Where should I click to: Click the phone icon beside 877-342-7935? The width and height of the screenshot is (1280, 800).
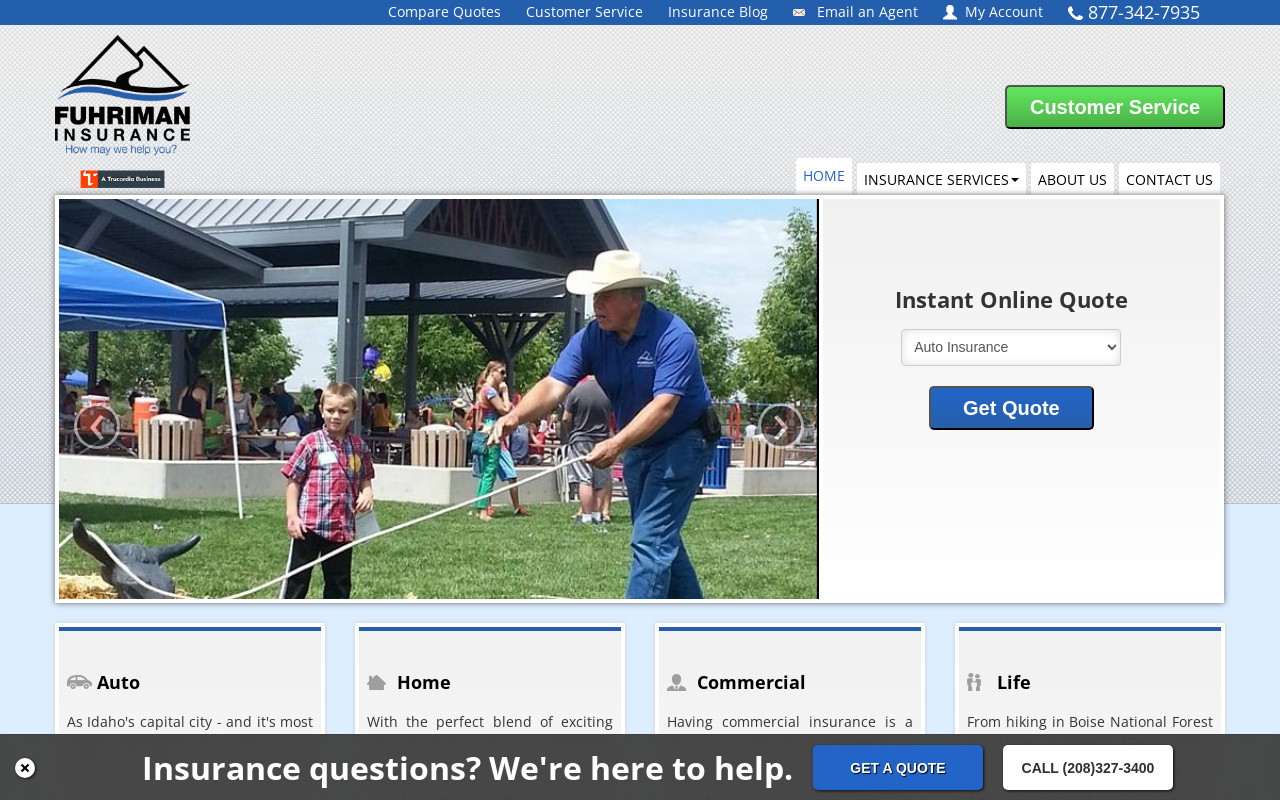1075,13
